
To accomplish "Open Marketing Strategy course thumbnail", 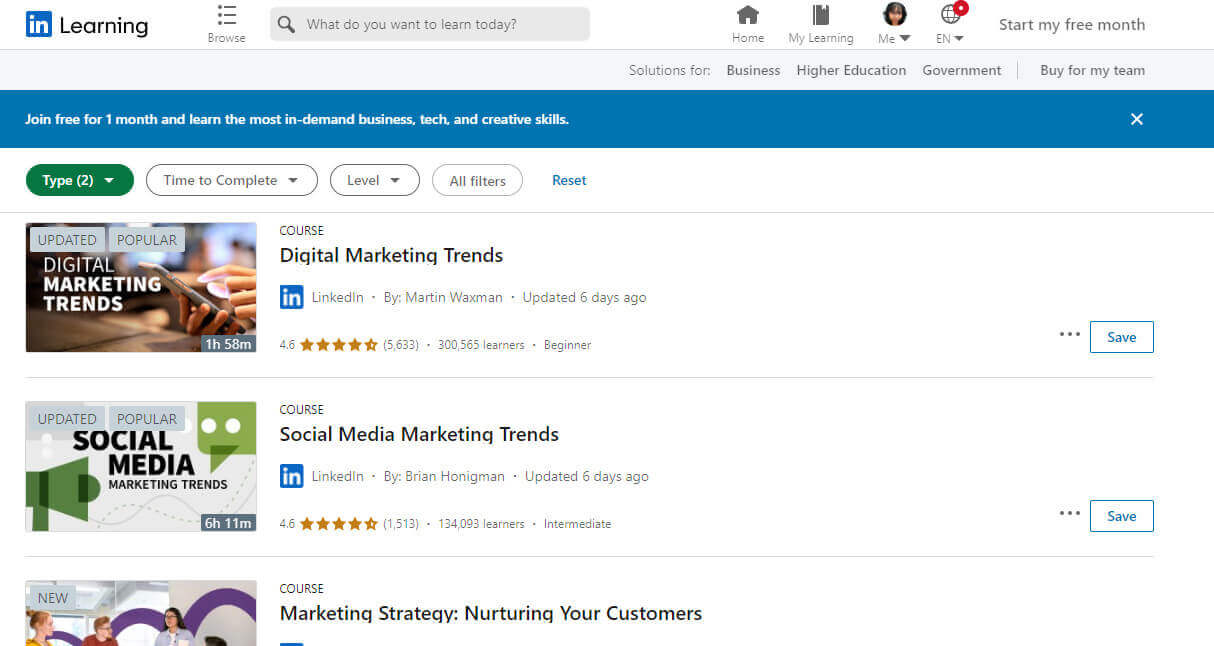I will click(141, 613).
